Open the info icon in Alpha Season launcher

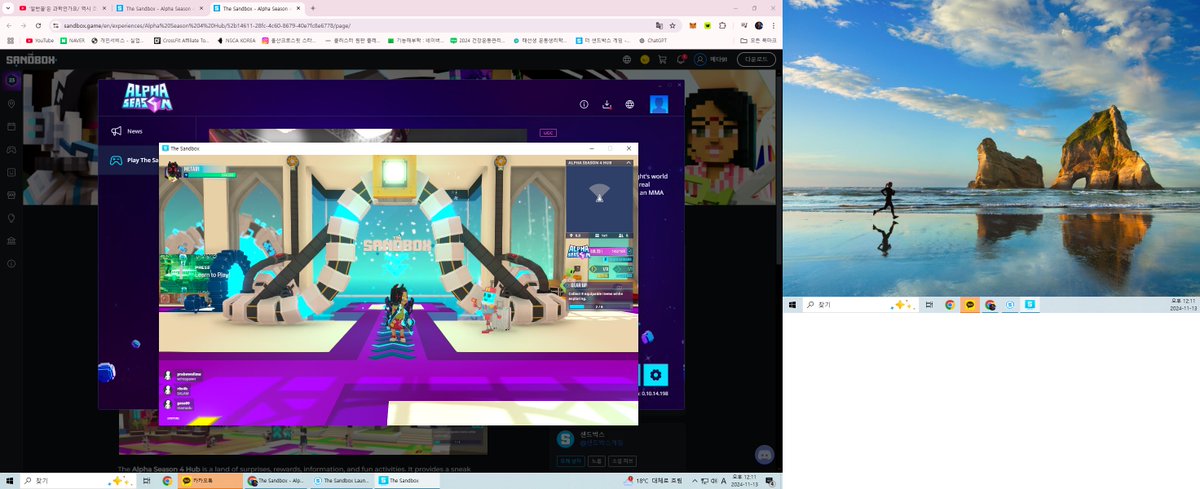tap(584, 104)
